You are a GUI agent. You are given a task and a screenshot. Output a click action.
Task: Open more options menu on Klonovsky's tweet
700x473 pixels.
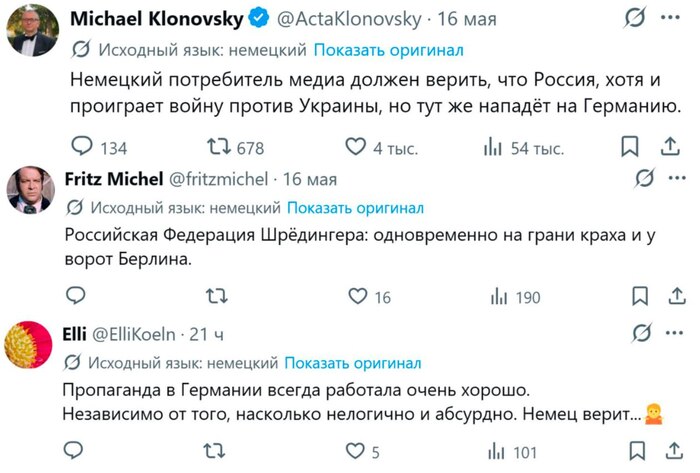click(670, 18)
